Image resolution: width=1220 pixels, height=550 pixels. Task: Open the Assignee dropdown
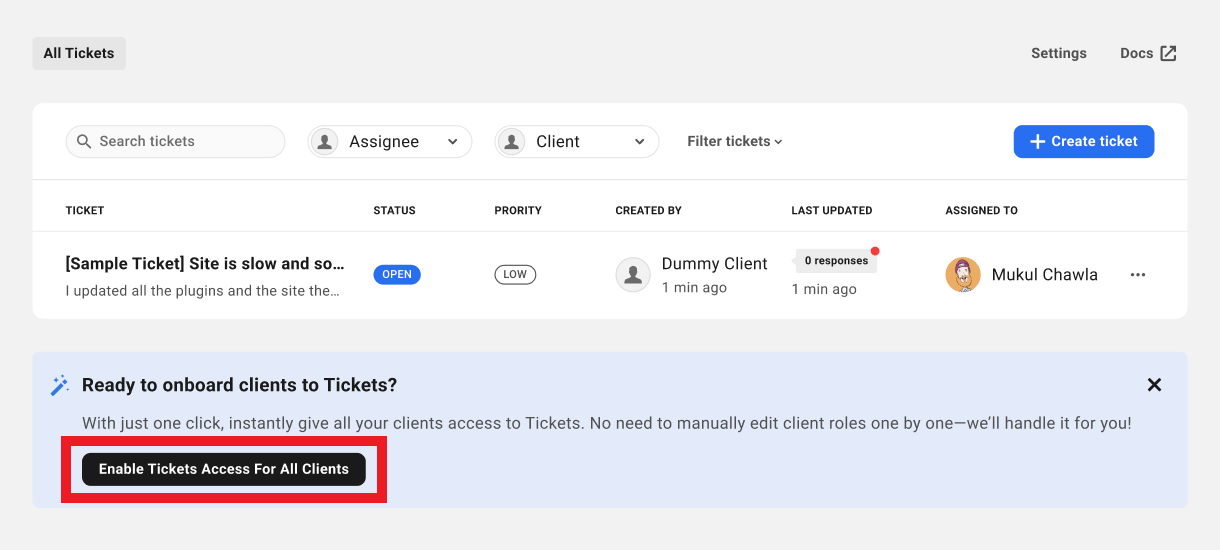[390, 141]
